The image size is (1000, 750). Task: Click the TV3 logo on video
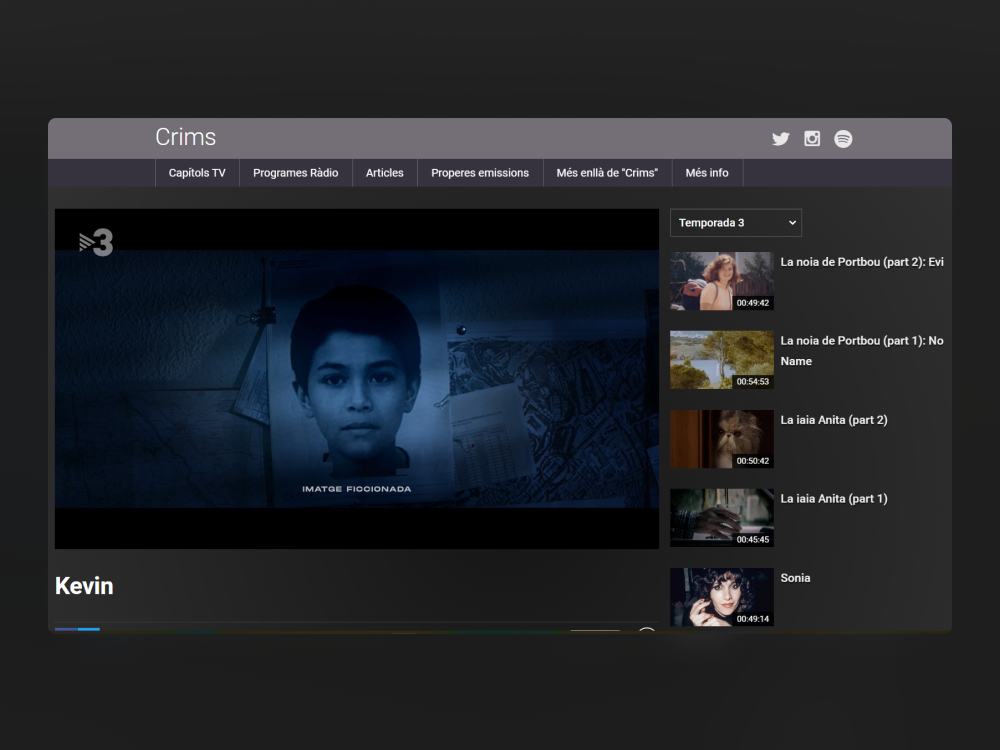(96, 242)
